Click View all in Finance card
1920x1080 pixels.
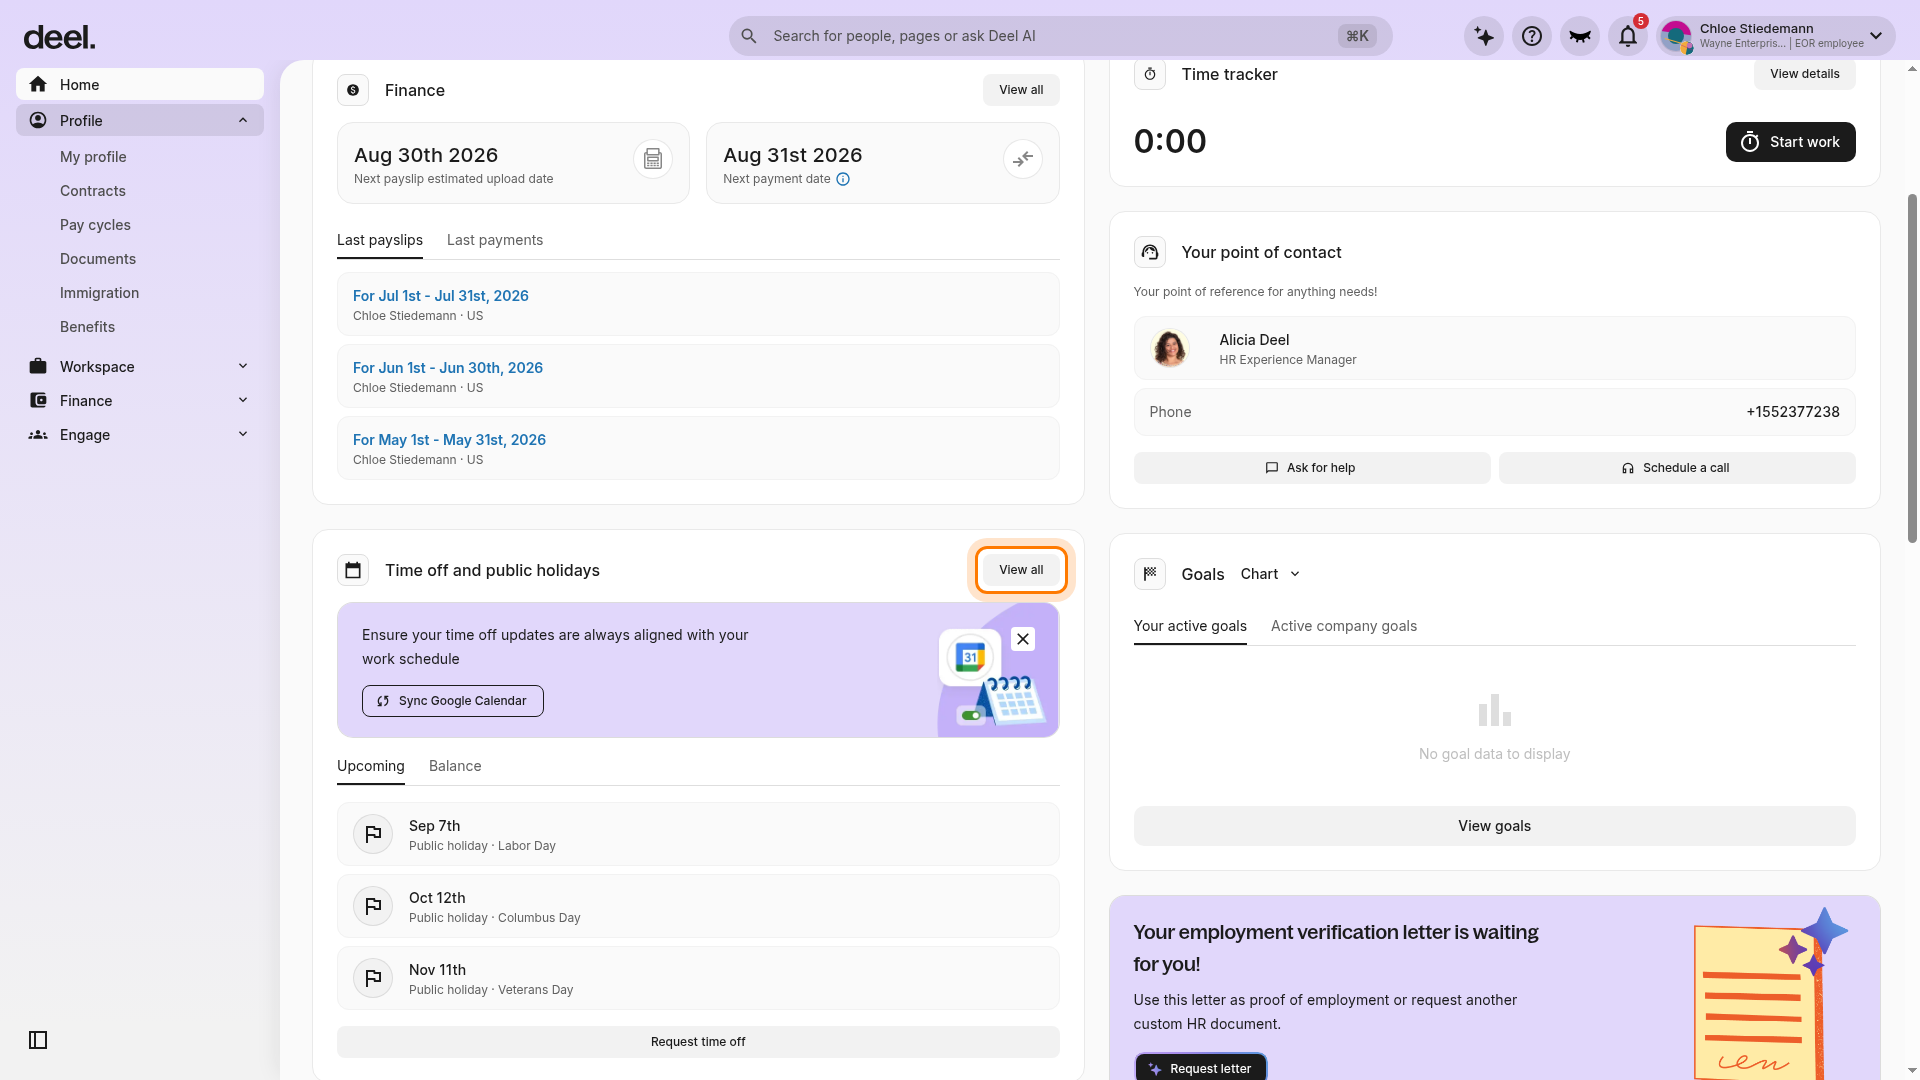click(1021, 90)
